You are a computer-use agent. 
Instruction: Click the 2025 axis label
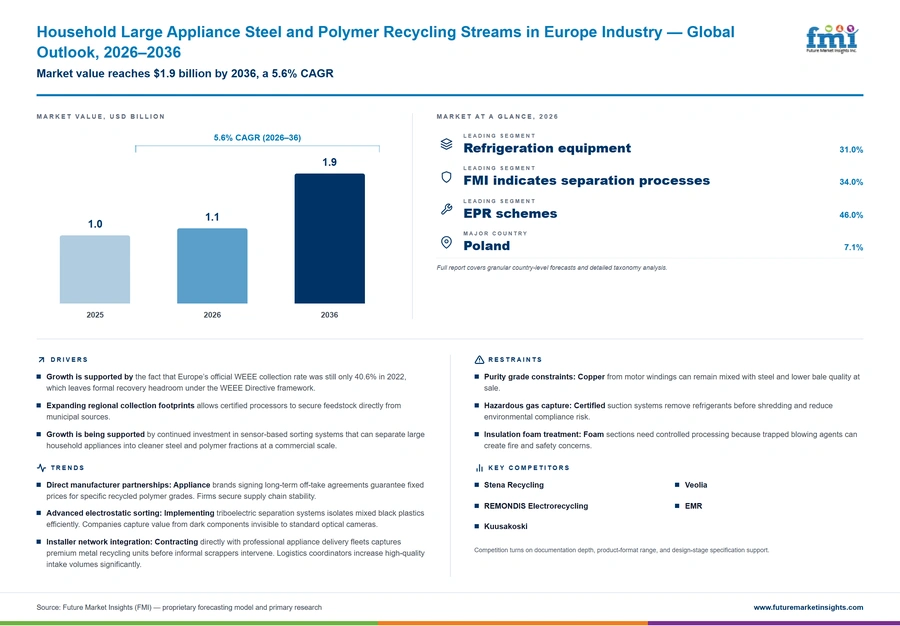(95, 315)
